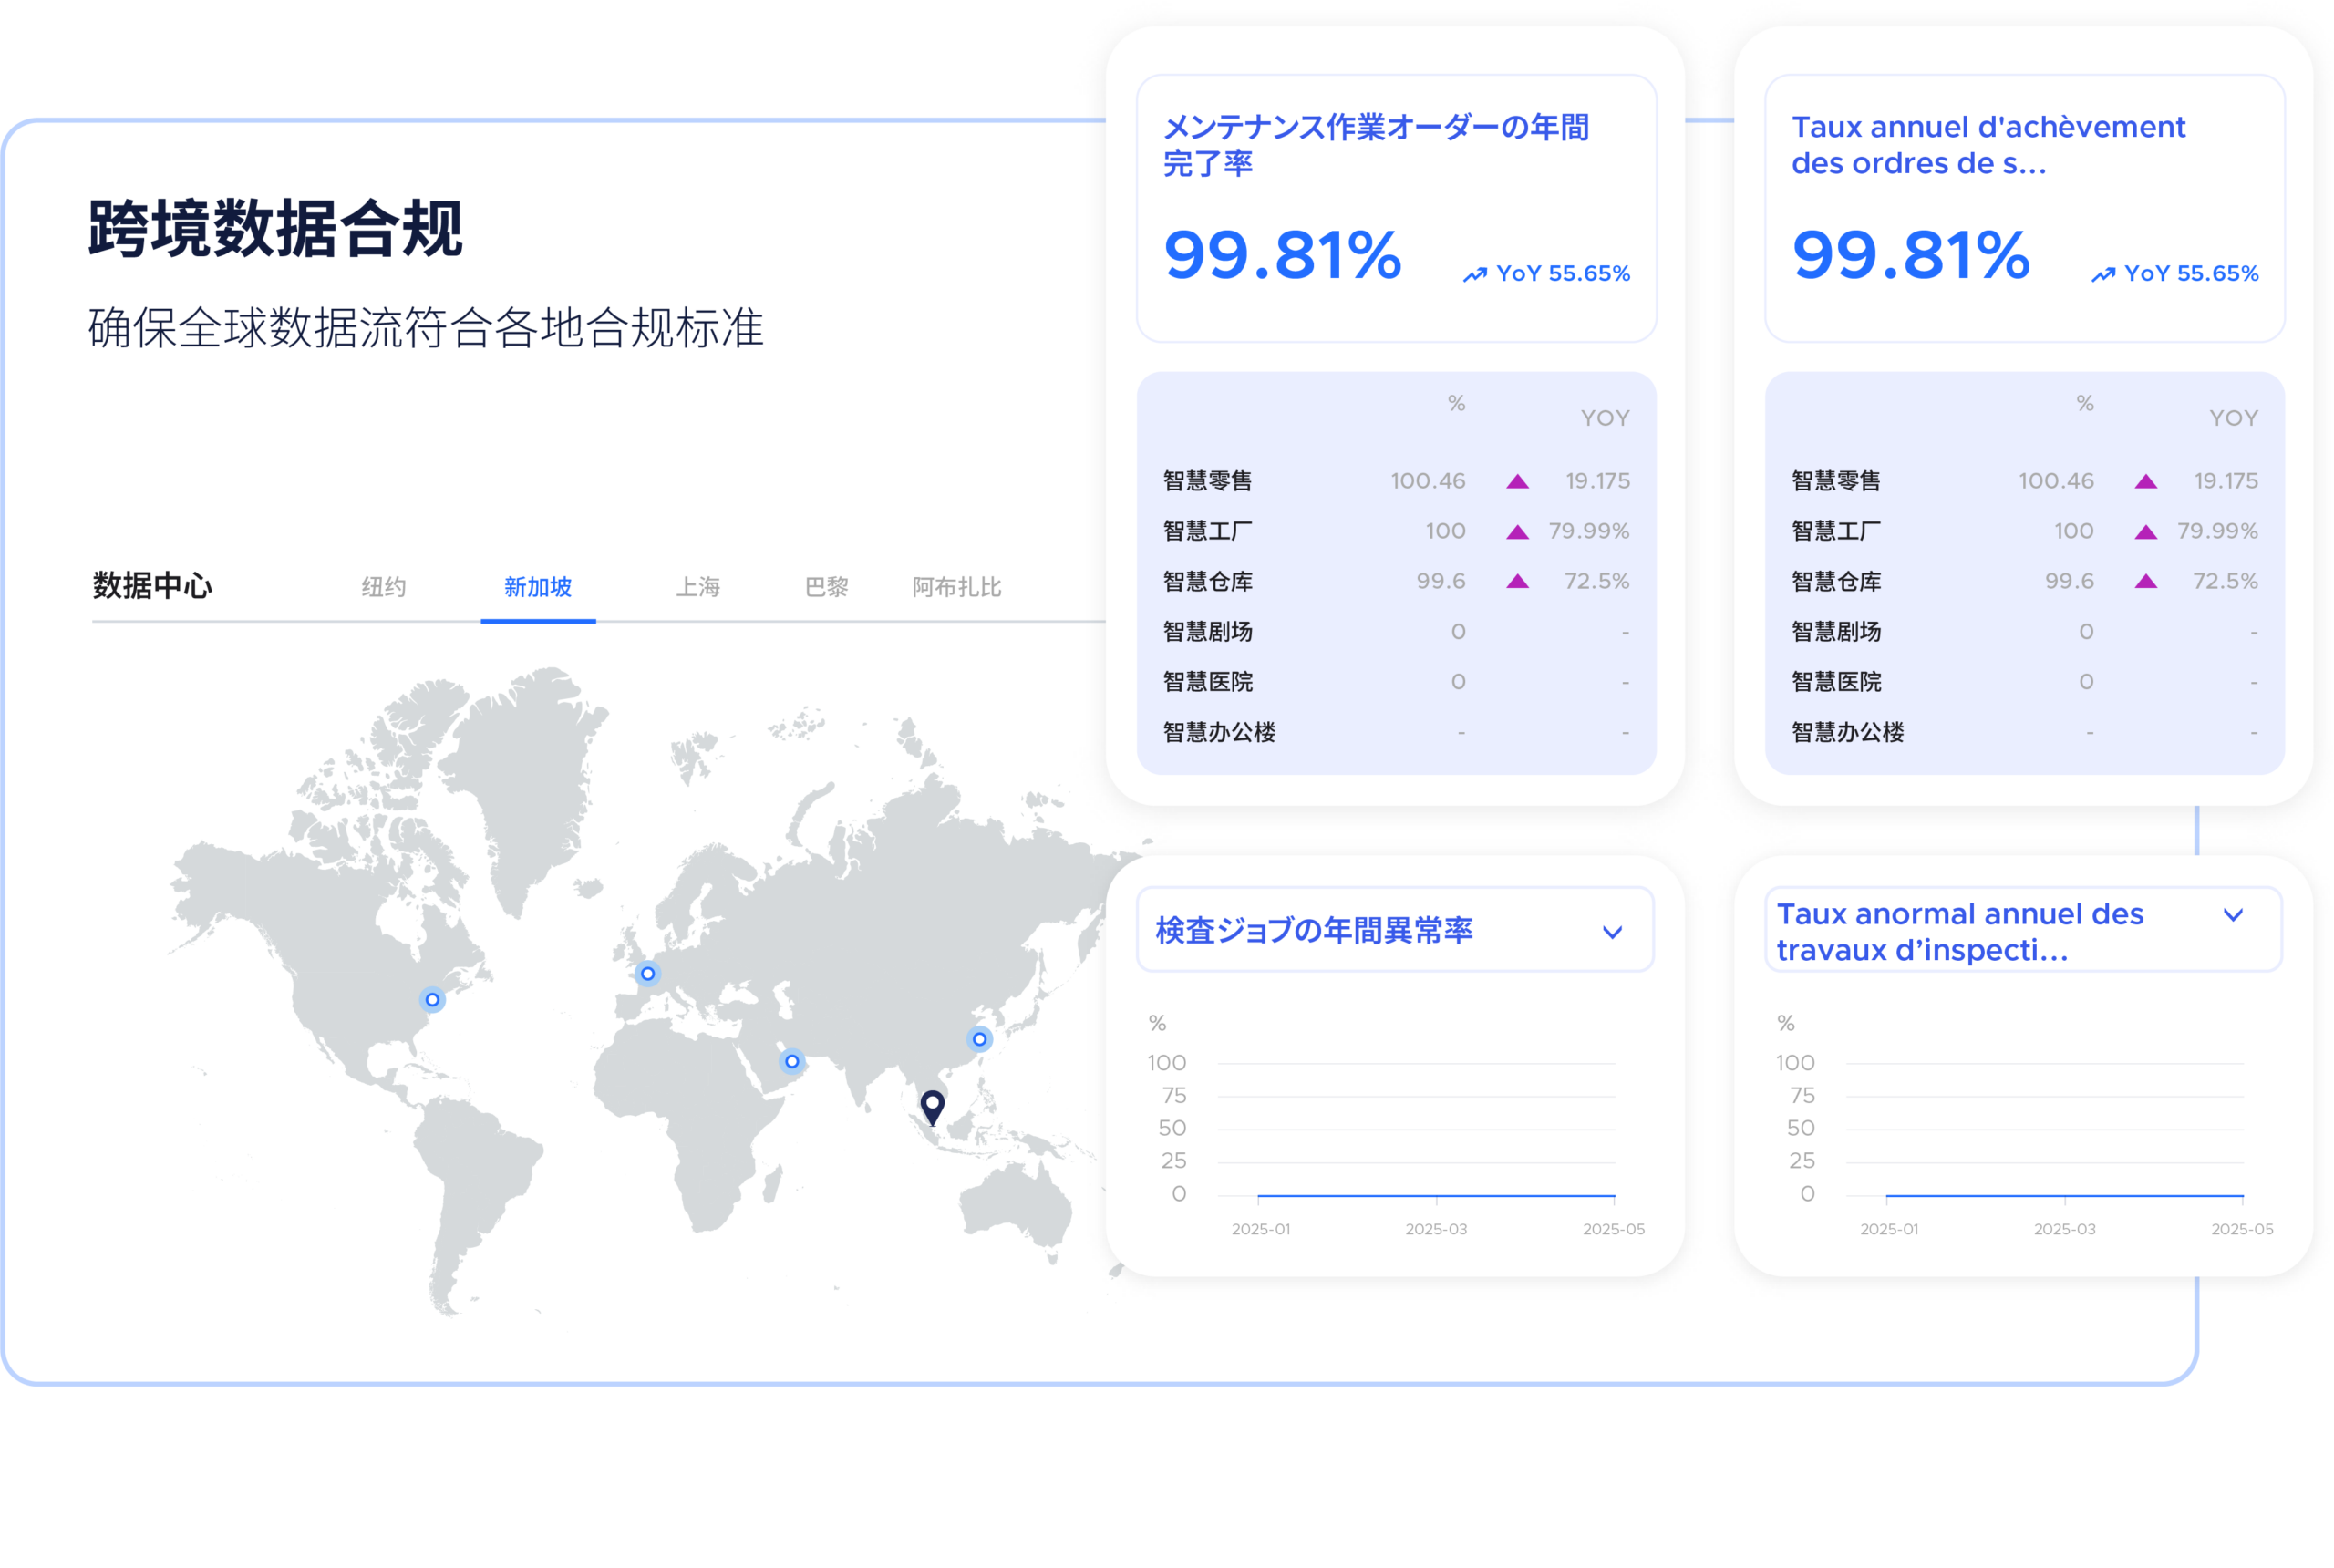Select the active 新加坡 tab
The image size is (2334, 1568).
click(x=538, y=587)
